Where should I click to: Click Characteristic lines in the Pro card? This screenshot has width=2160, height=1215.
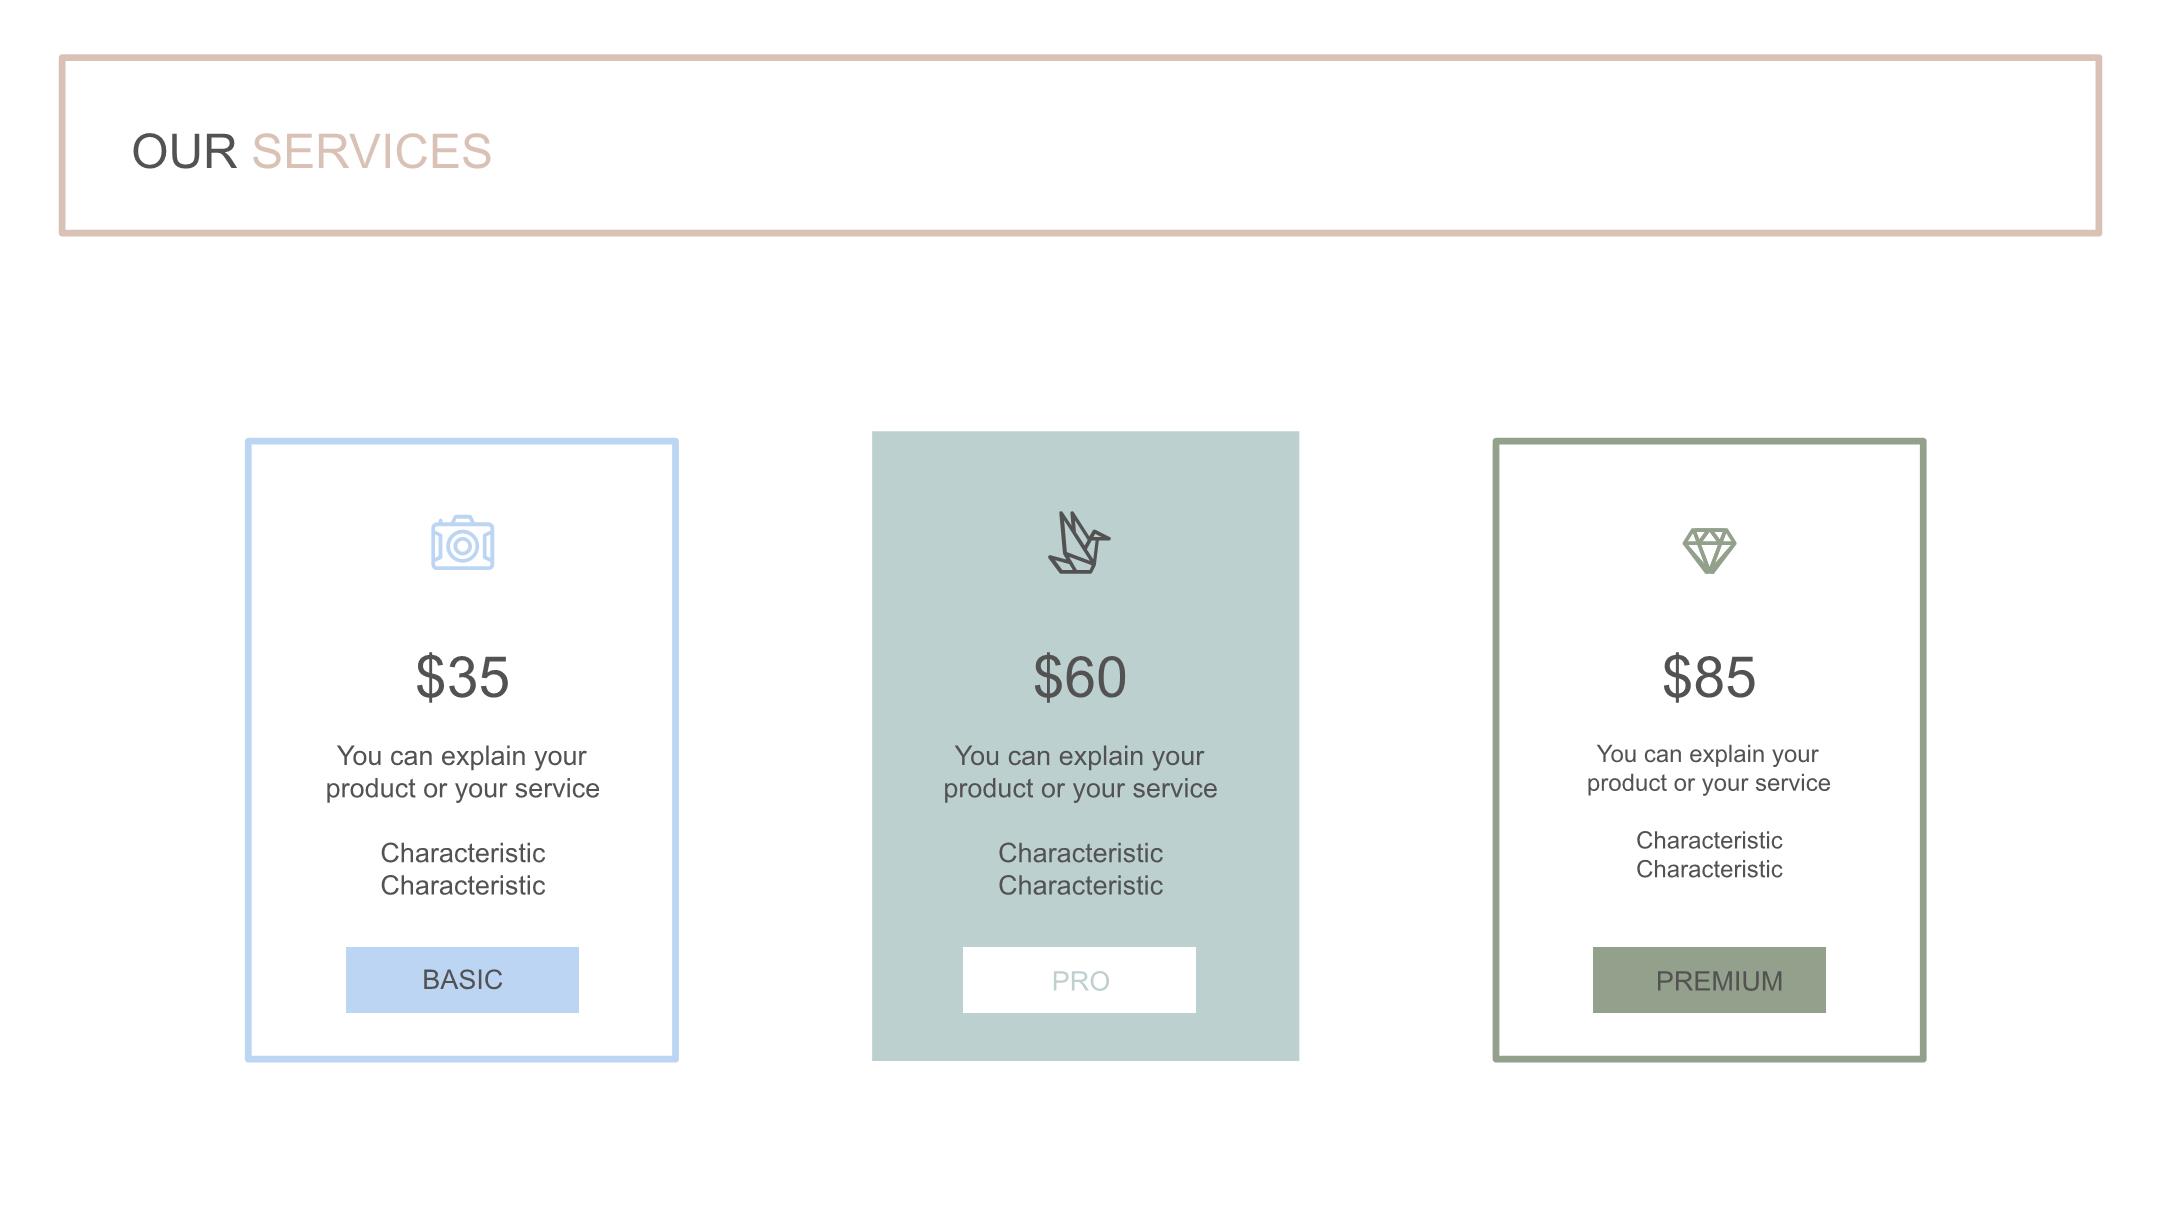1080,869
